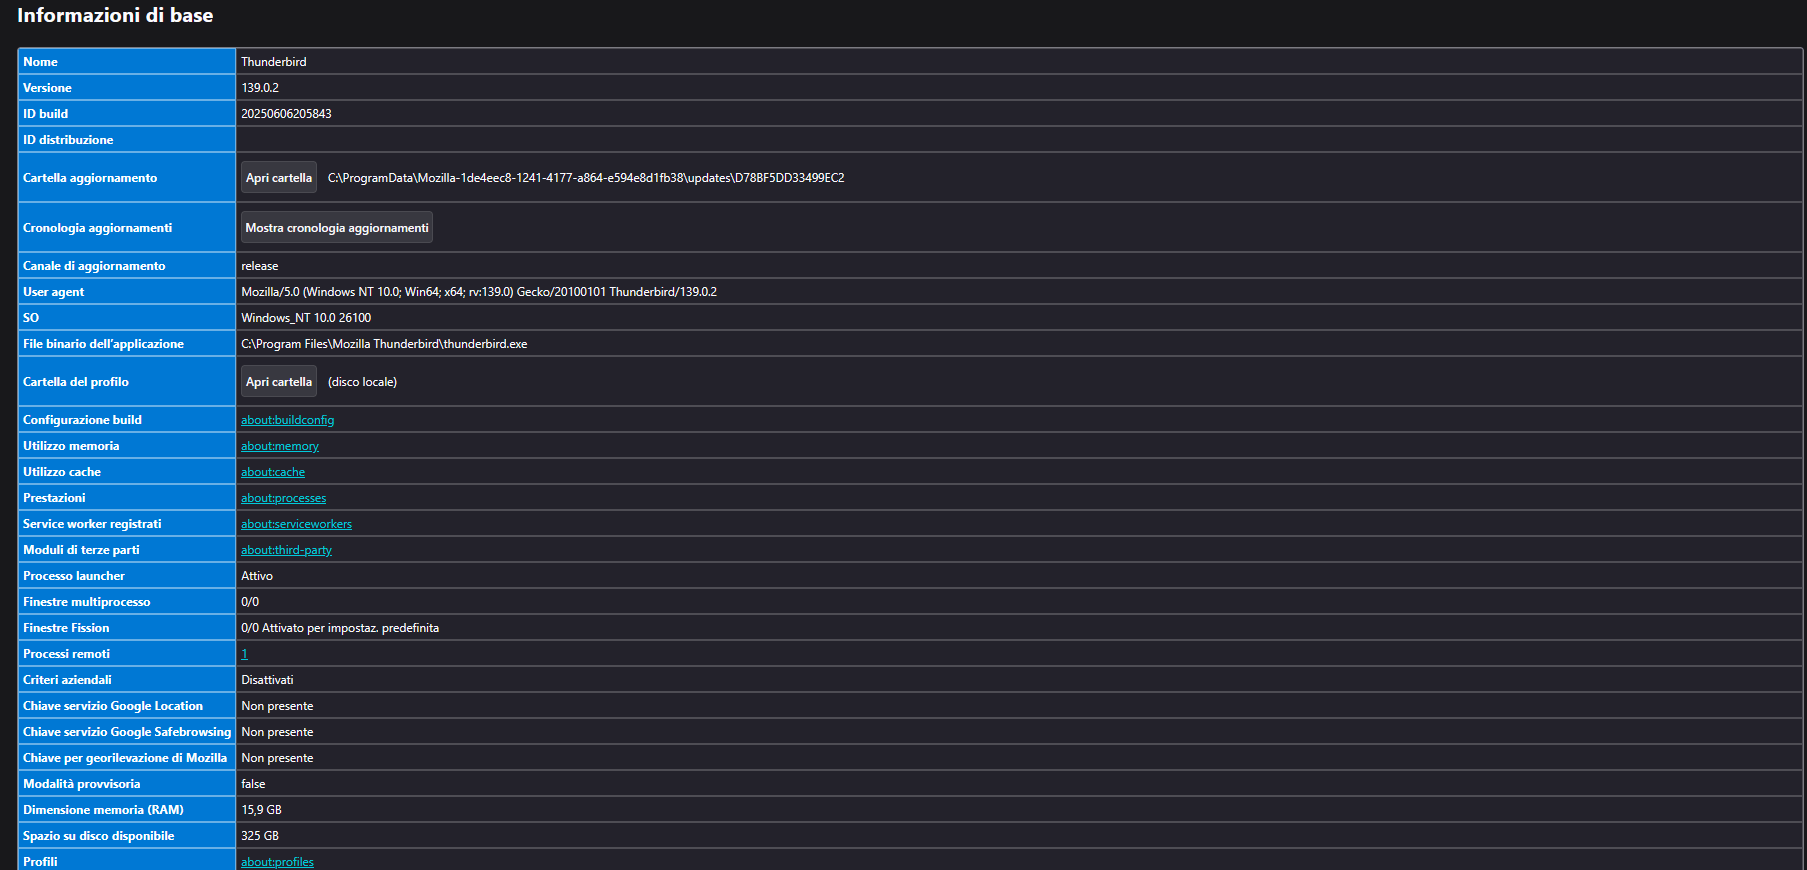The height and width of the screenshot is (870, 1807).
Task: Click the Processo launcher label
Action: (74, 576)
